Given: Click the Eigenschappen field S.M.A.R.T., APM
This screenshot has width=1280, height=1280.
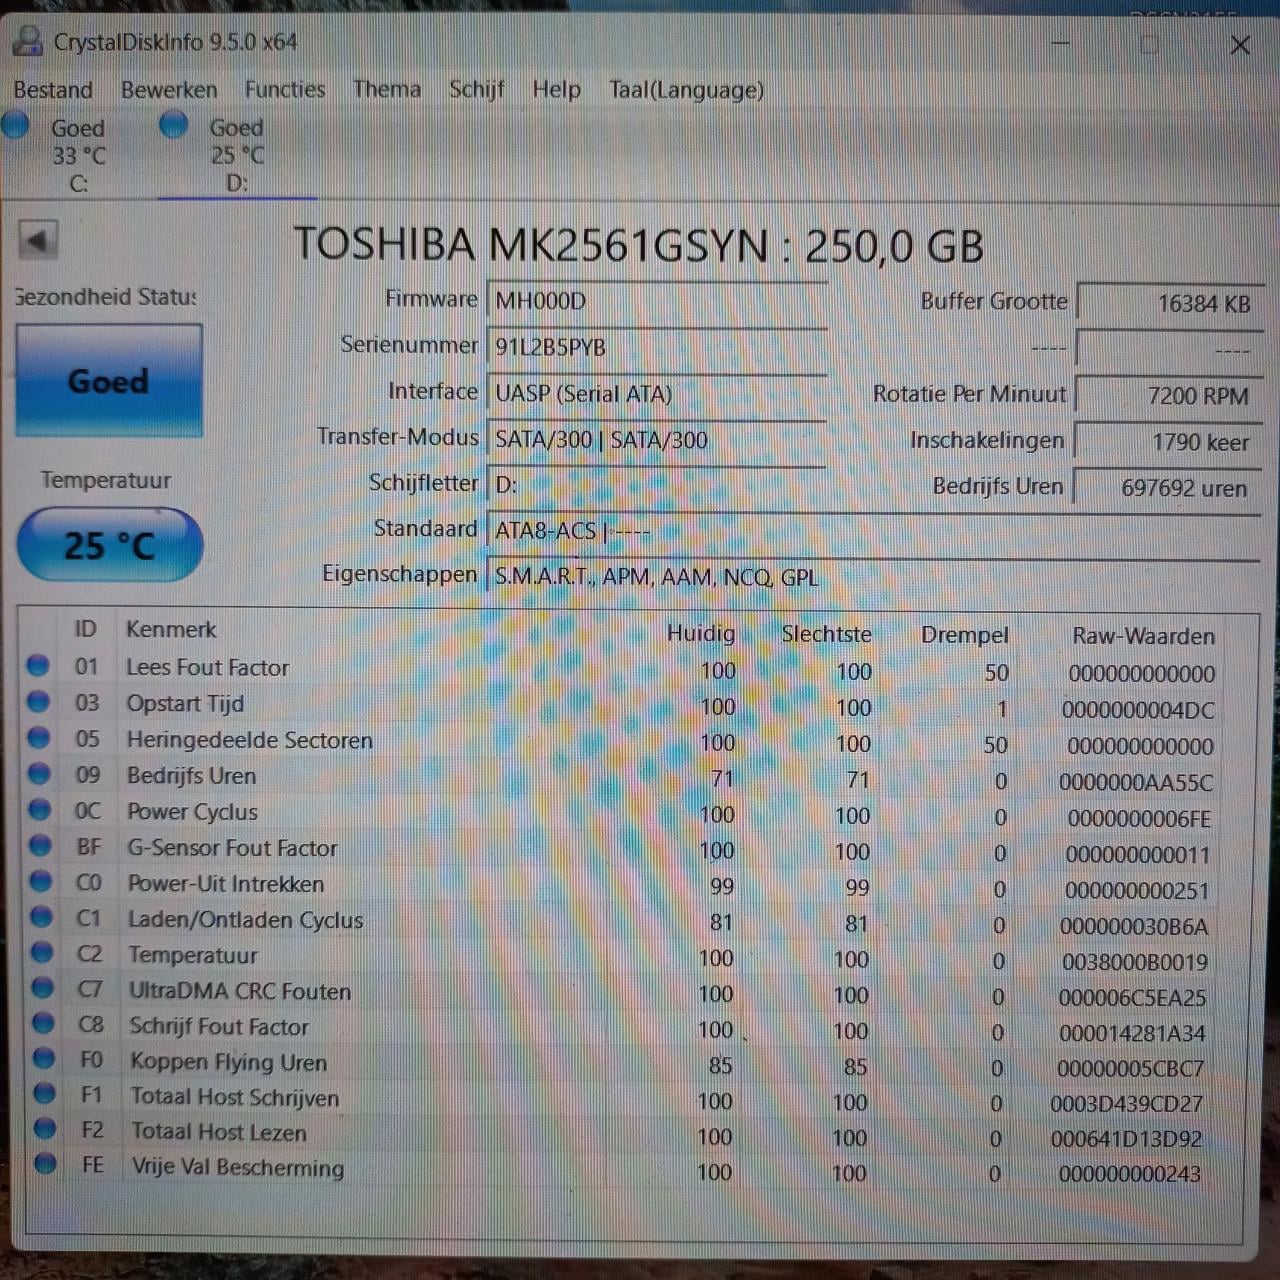Looking at the screenshot, I should click(x=873, y=577).
